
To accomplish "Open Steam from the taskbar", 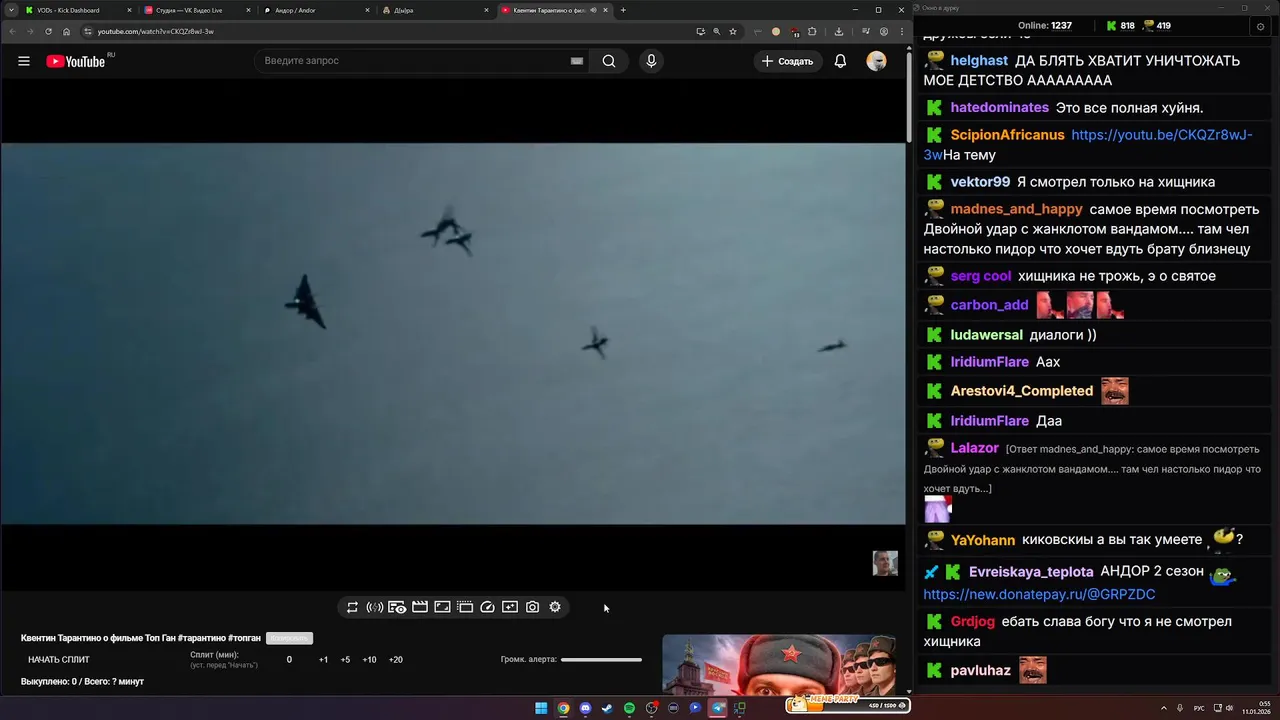I will 607,708.
